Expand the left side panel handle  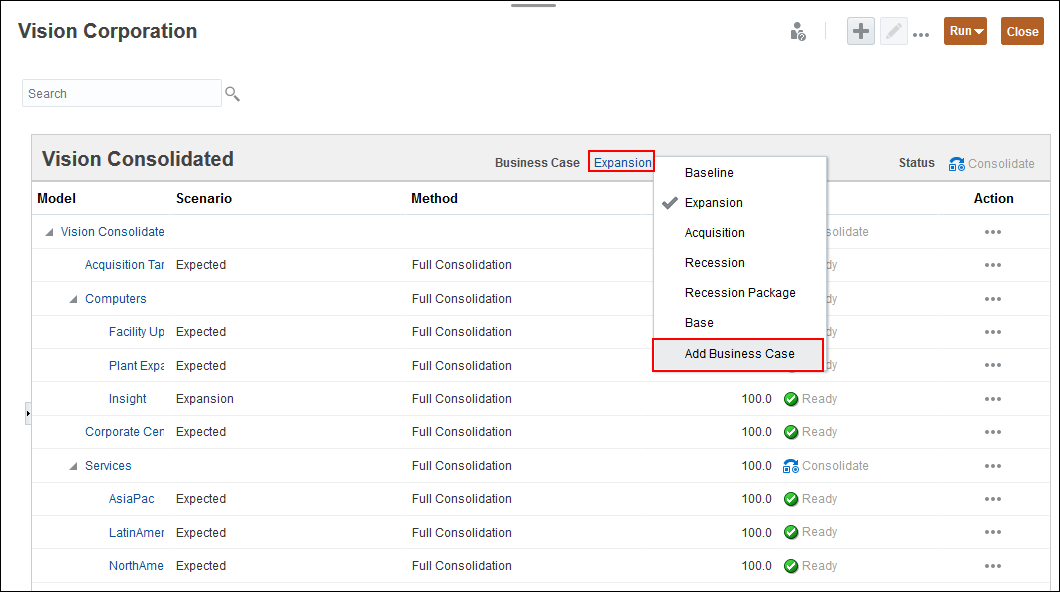point(28,413)
